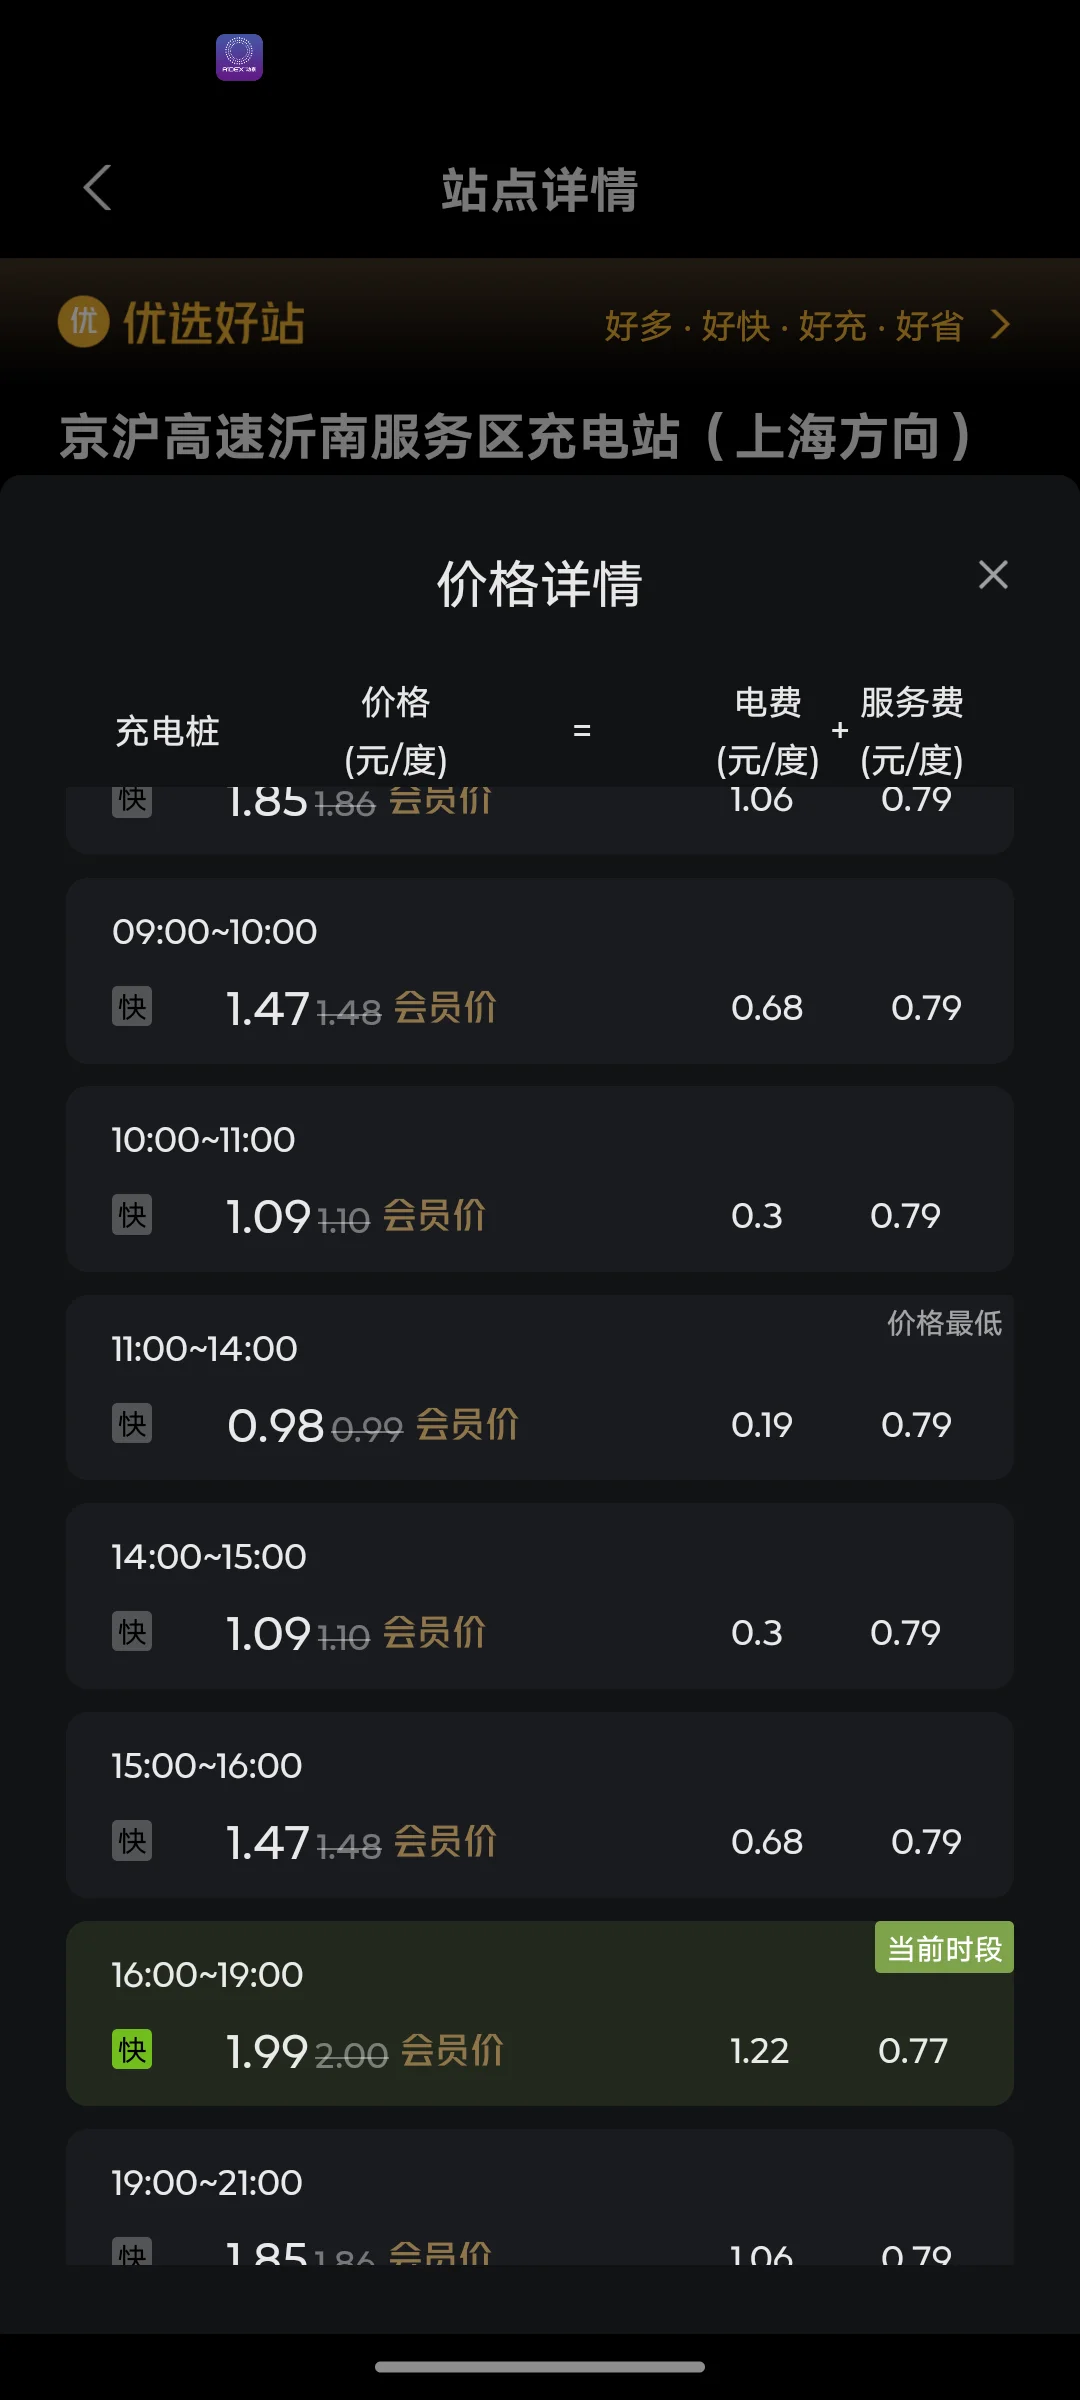This screenshot has height=2400, width=1080.
Task: Tap the 价格最低 lowest price label
Action: (x=944, y=1323)
